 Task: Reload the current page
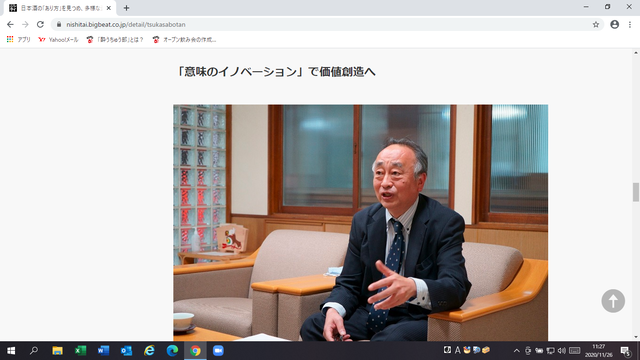[x=40, y=24]
